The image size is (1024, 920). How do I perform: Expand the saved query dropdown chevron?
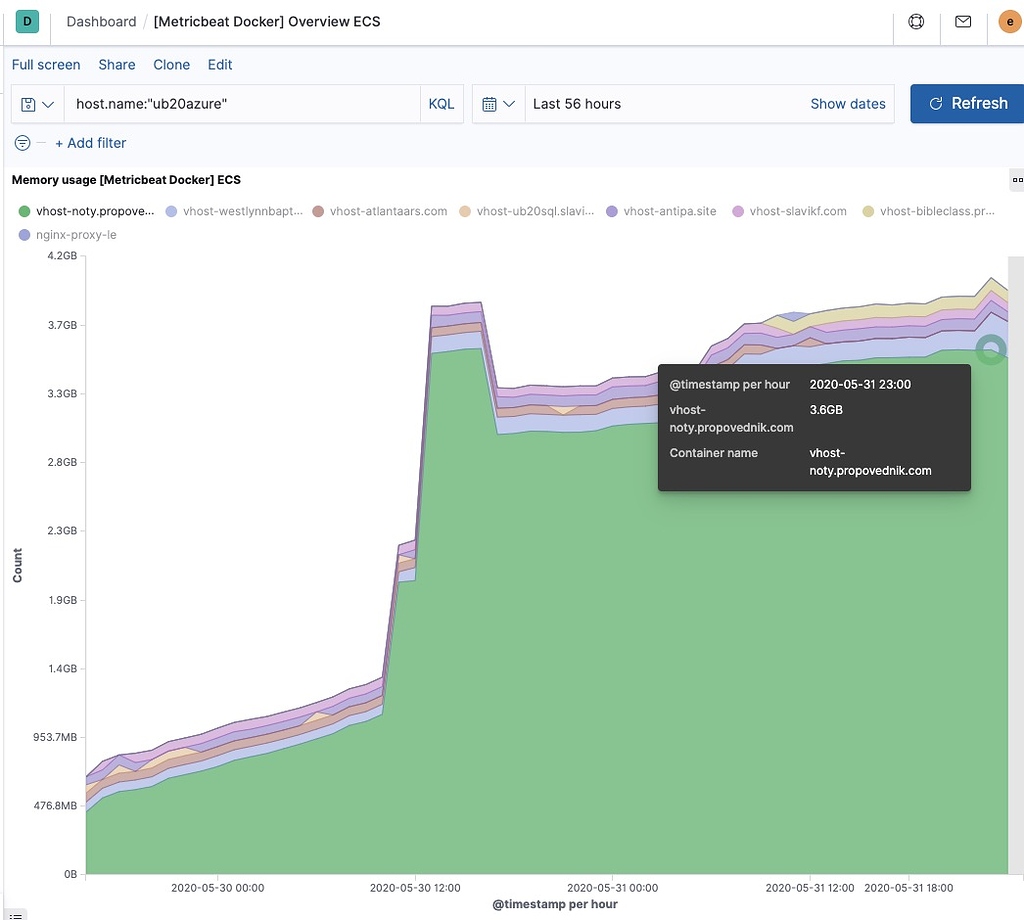point(46,103)
